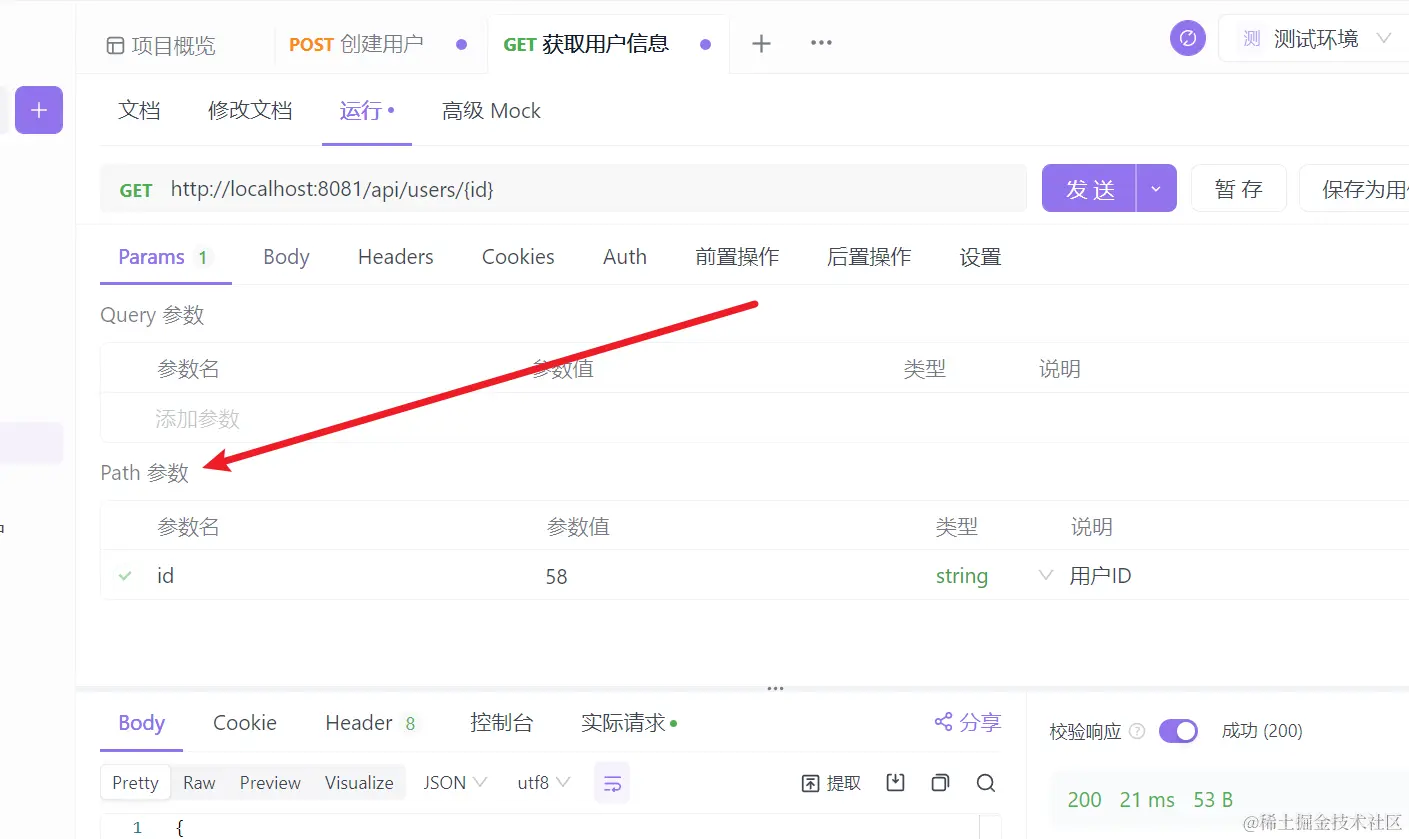This screenshot has width=1409, height=839.
Task: Open the tab overflow ellipsis menu
Action: tap(821, 43)
